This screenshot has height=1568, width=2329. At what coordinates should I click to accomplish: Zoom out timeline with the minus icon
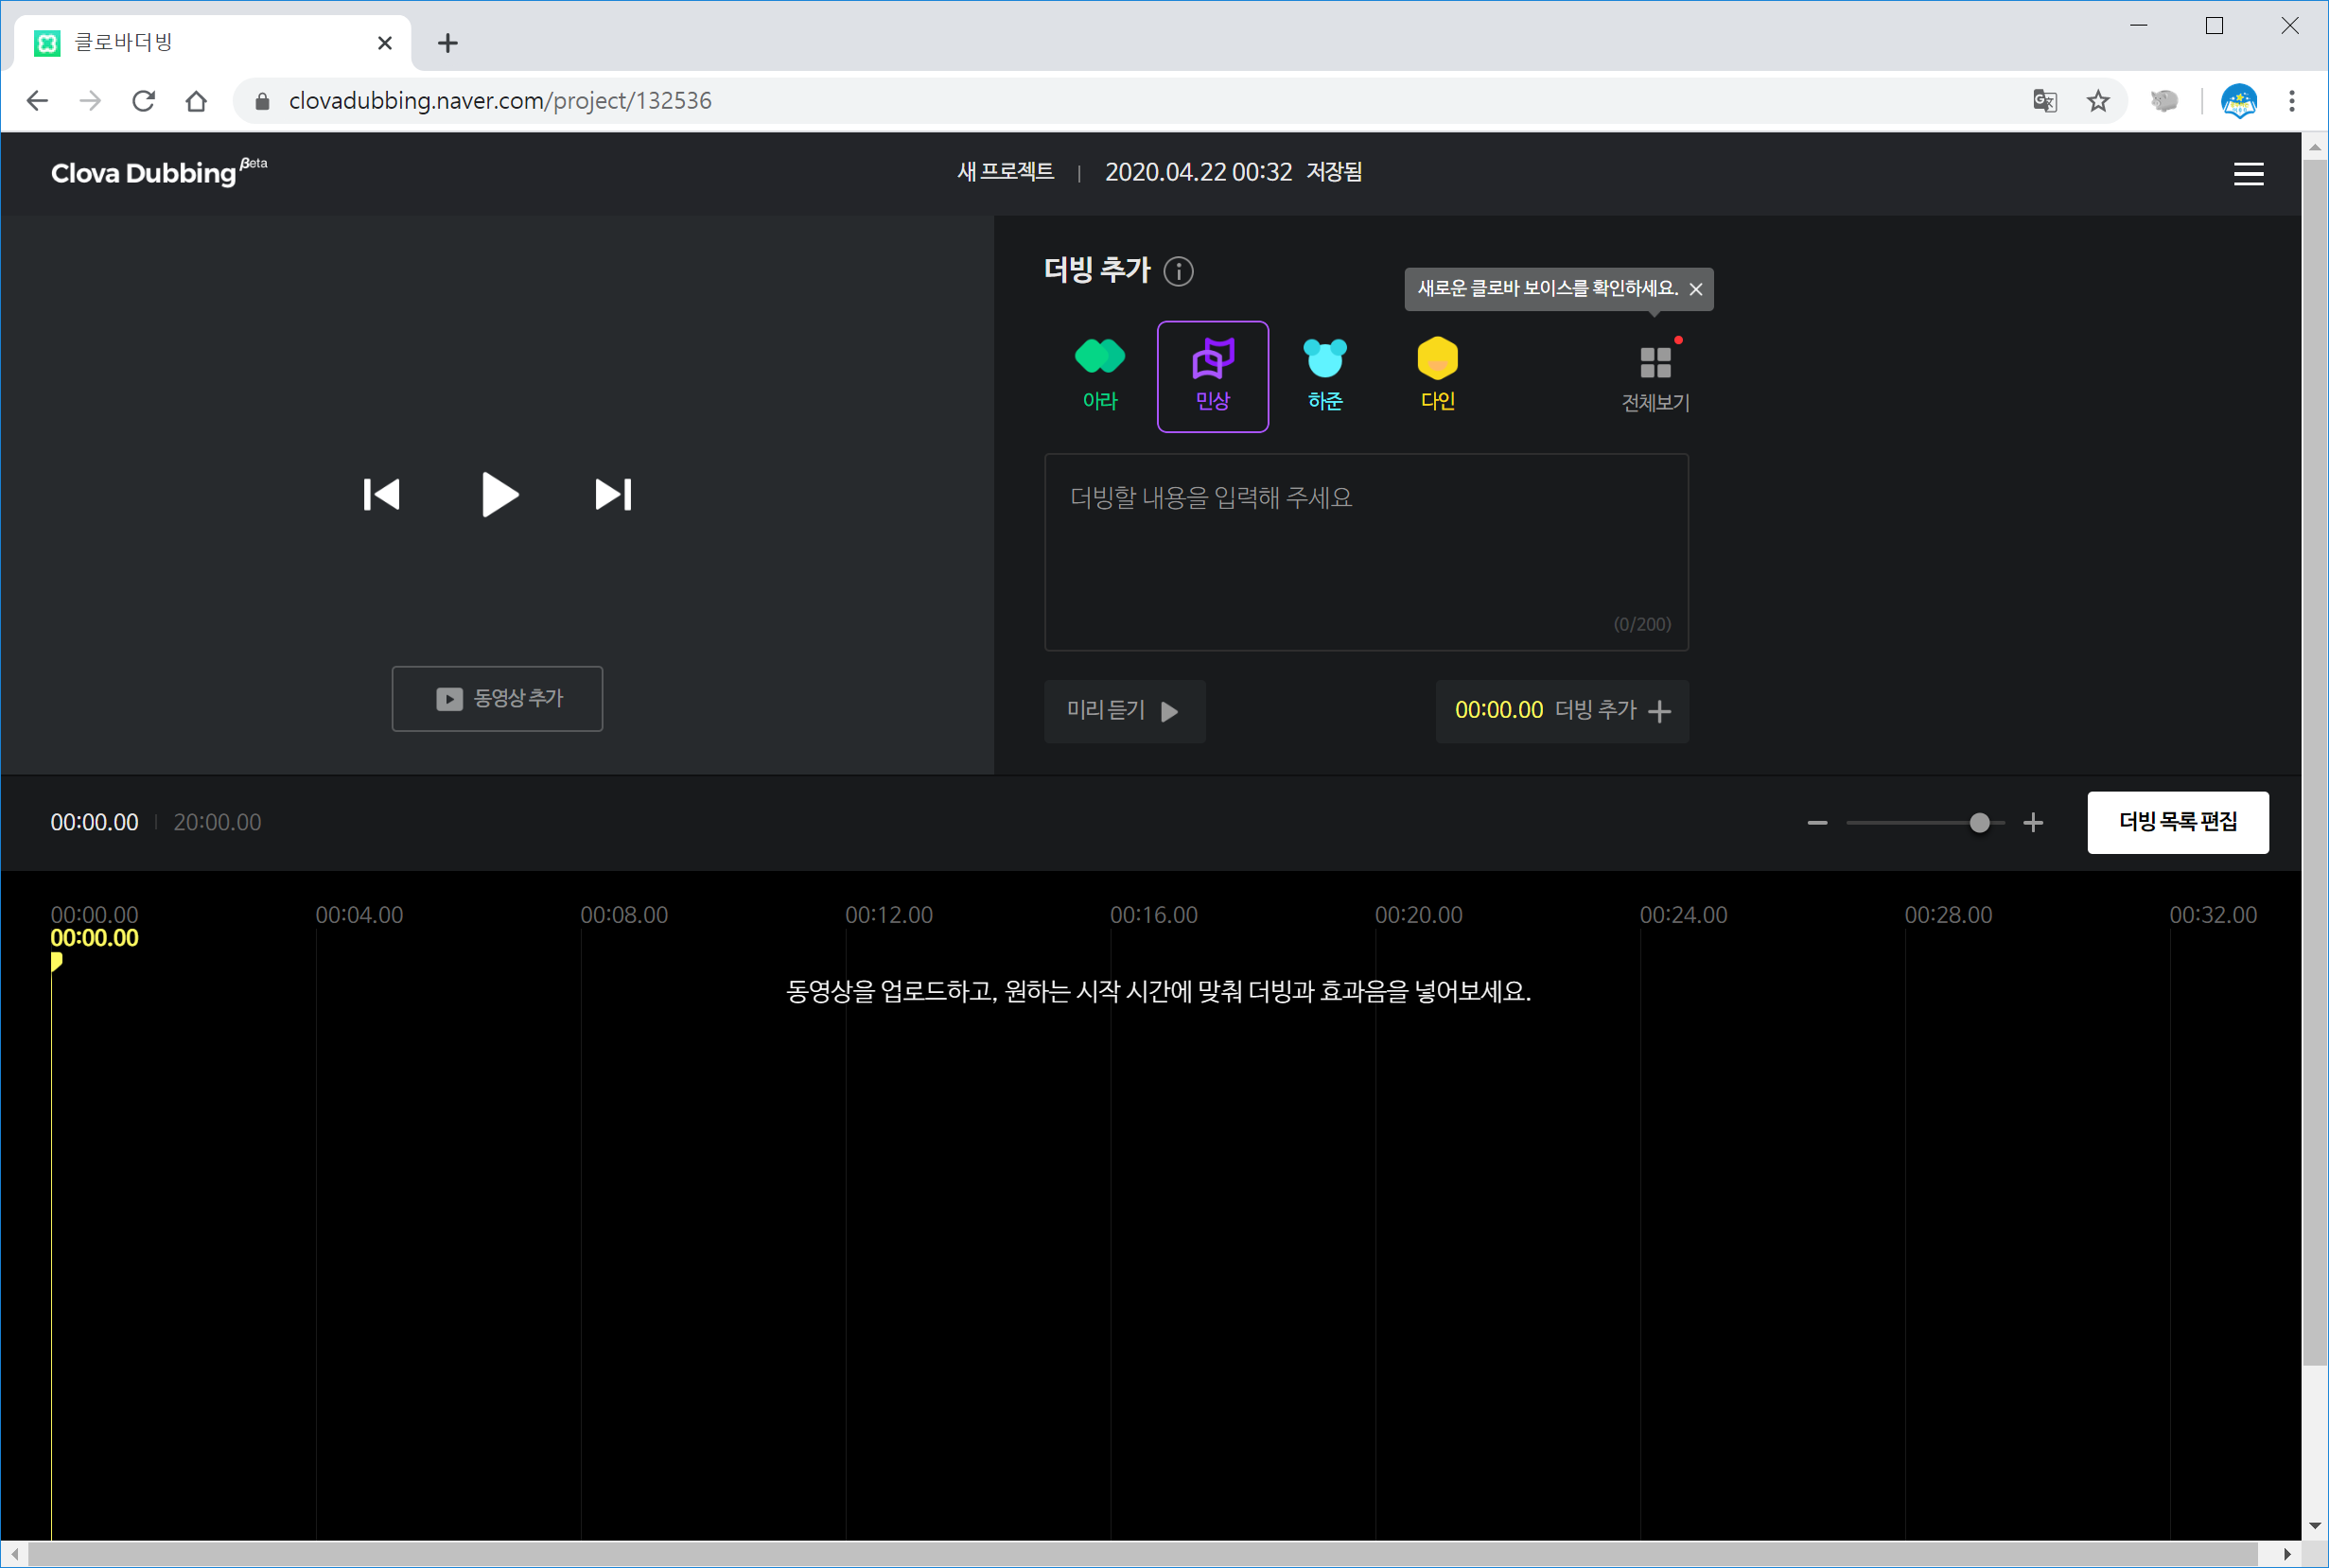coord(1817,823)
